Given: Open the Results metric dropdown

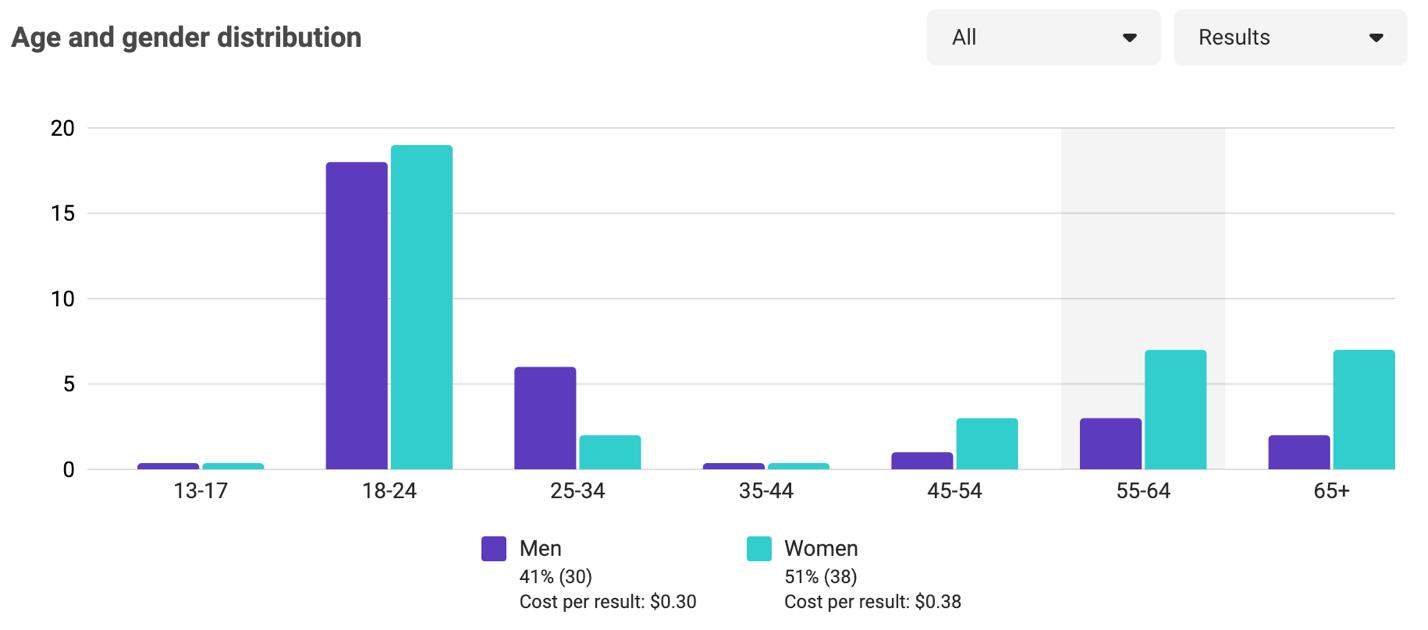Looking at the screenshot, I should [1289, 38].
